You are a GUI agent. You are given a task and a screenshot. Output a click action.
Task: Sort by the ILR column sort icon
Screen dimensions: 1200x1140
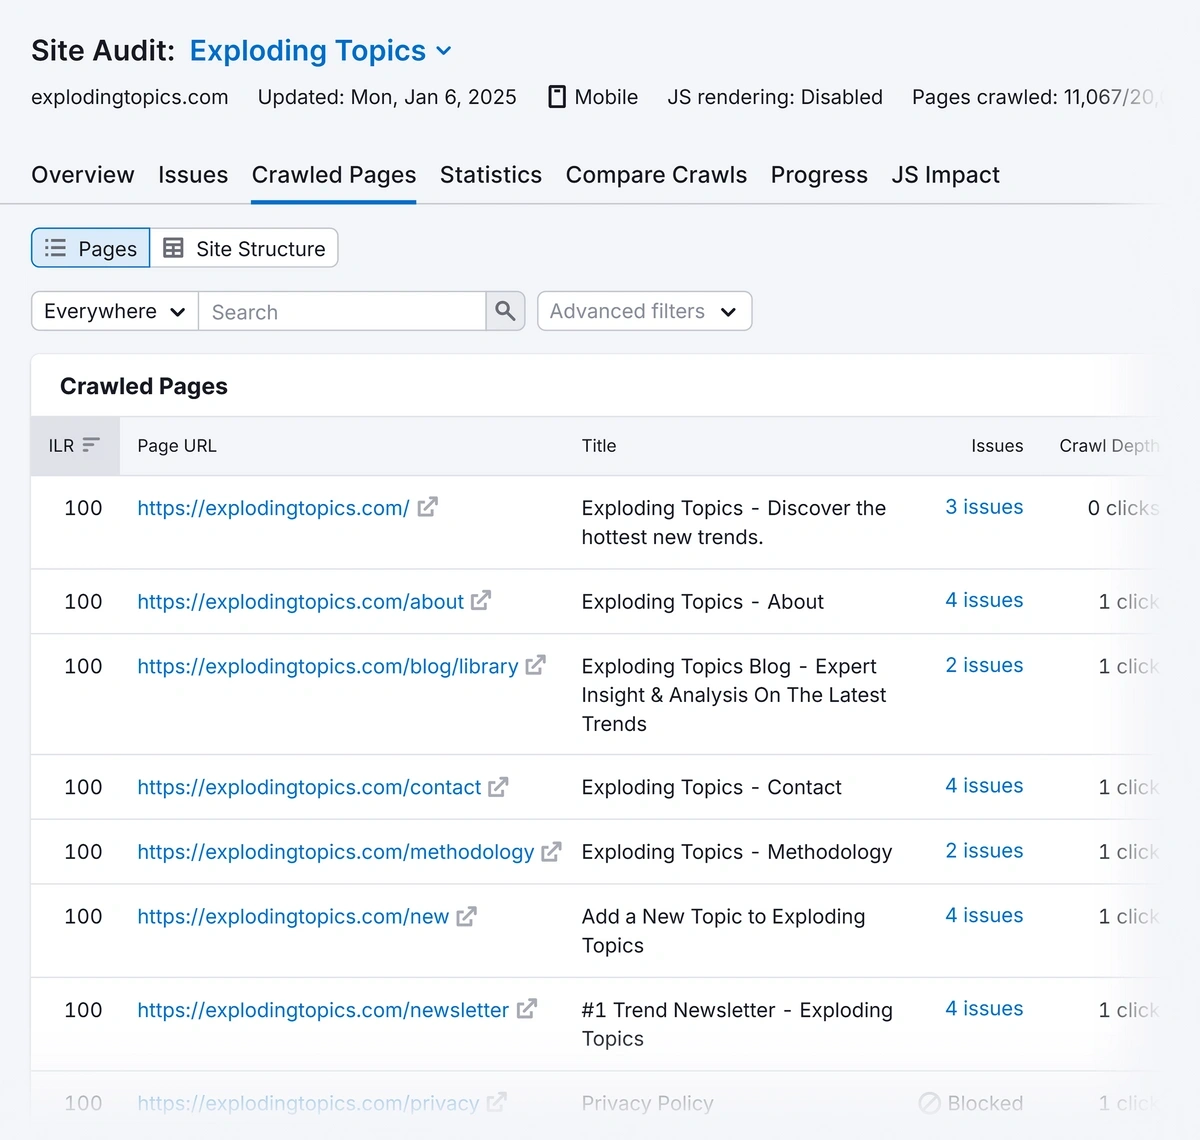(91, 445)
